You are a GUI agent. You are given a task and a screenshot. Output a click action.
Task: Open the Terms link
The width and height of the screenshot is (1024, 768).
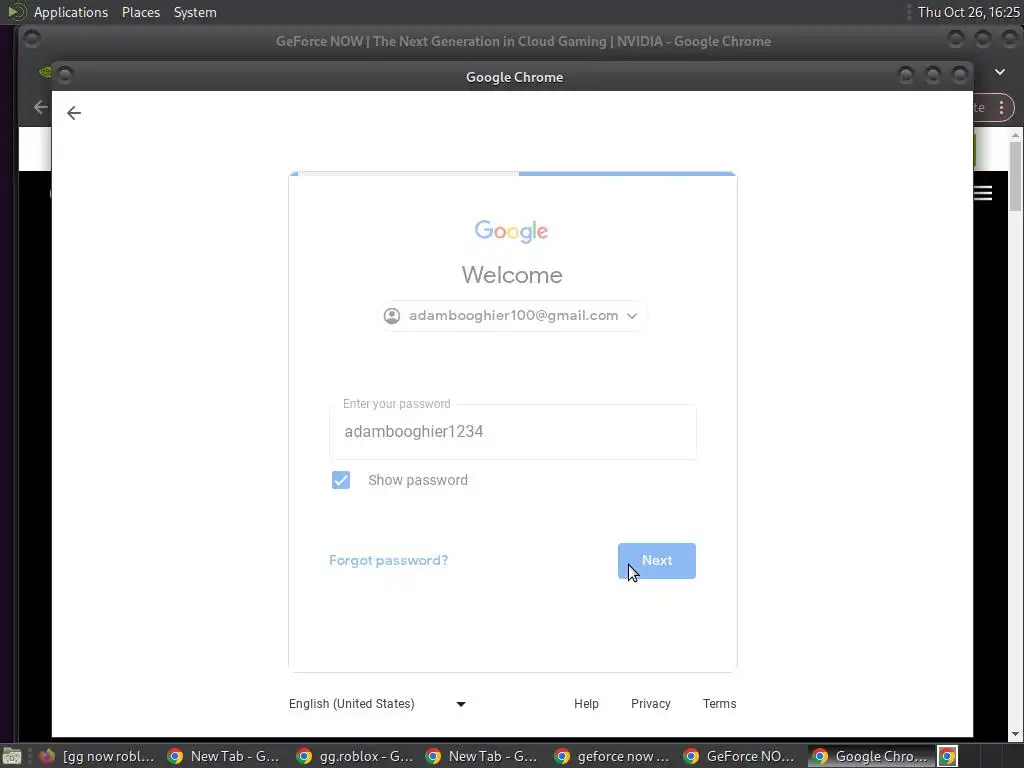tap(719, 703)
